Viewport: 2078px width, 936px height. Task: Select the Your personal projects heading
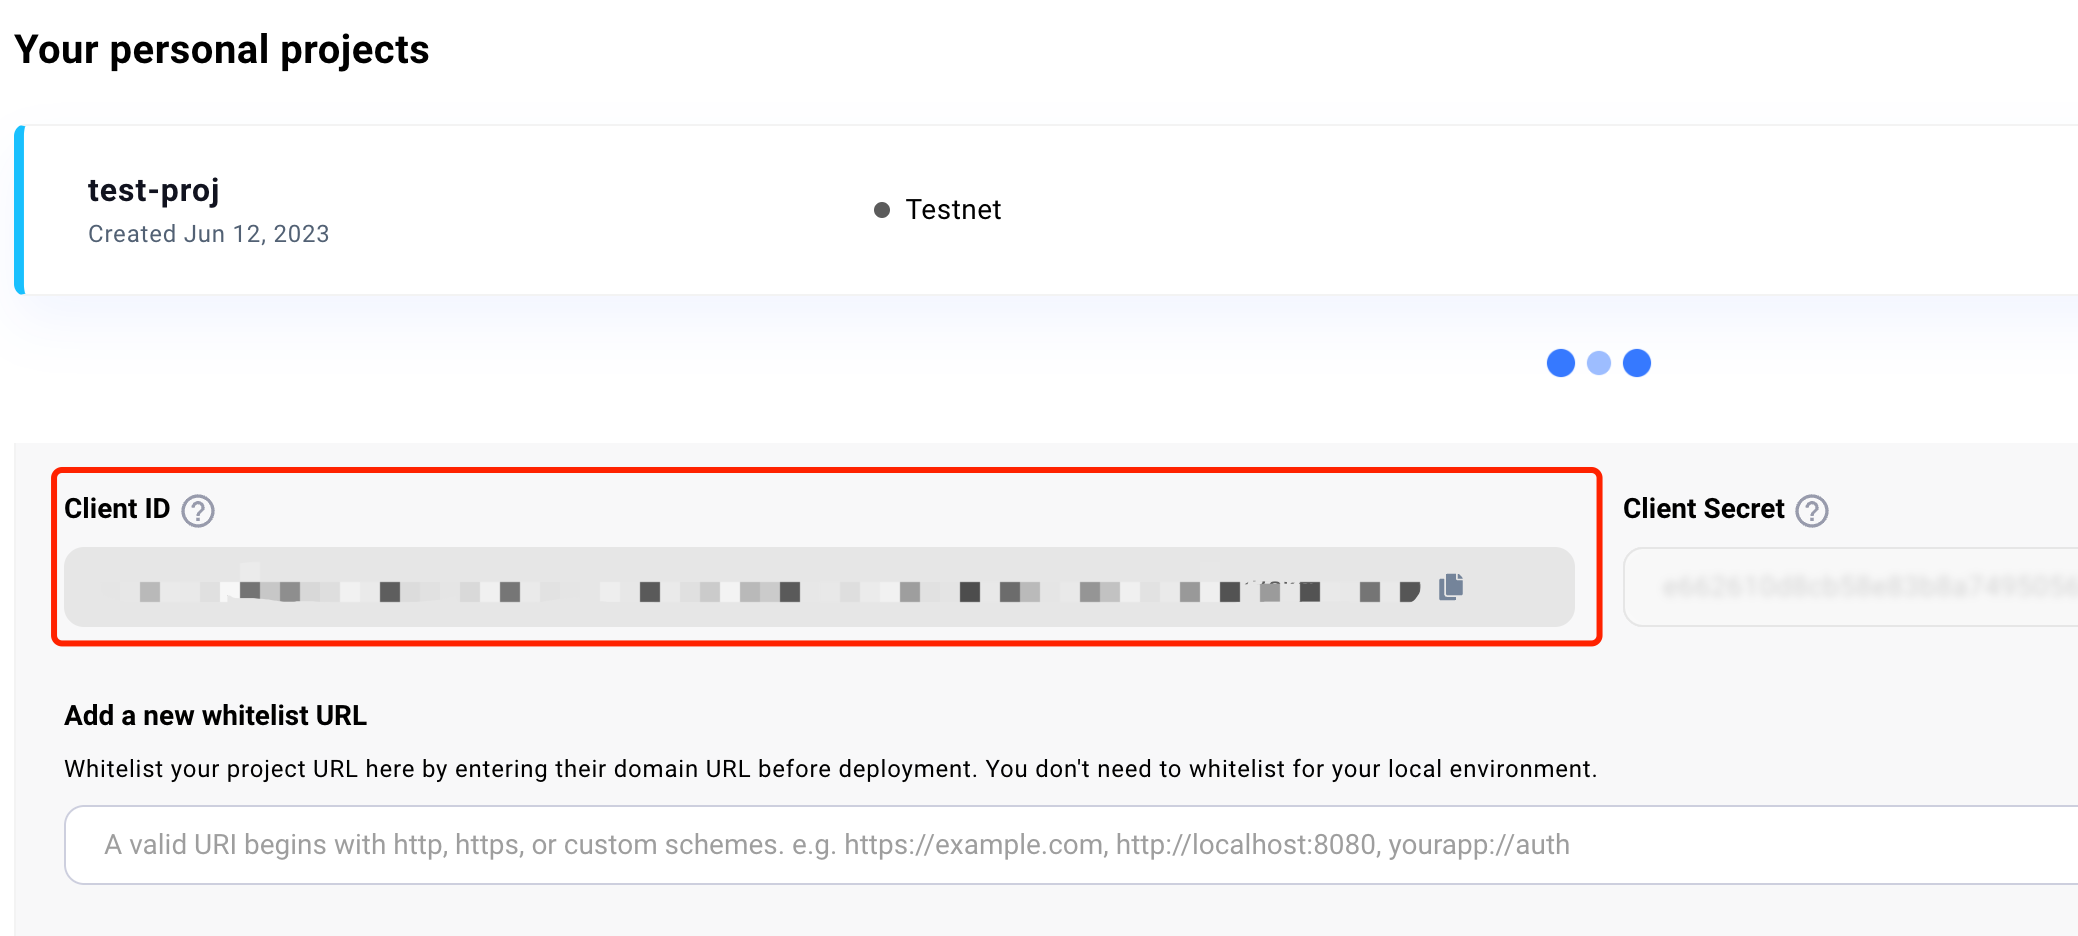point(224,48)
